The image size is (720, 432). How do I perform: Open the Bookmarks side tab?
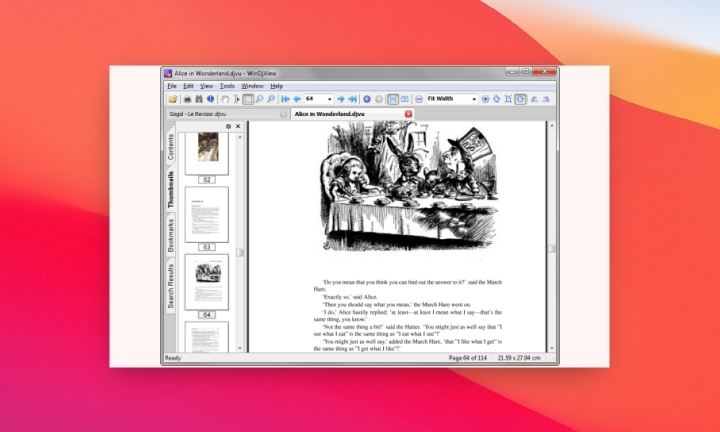(x=171, y=235)
